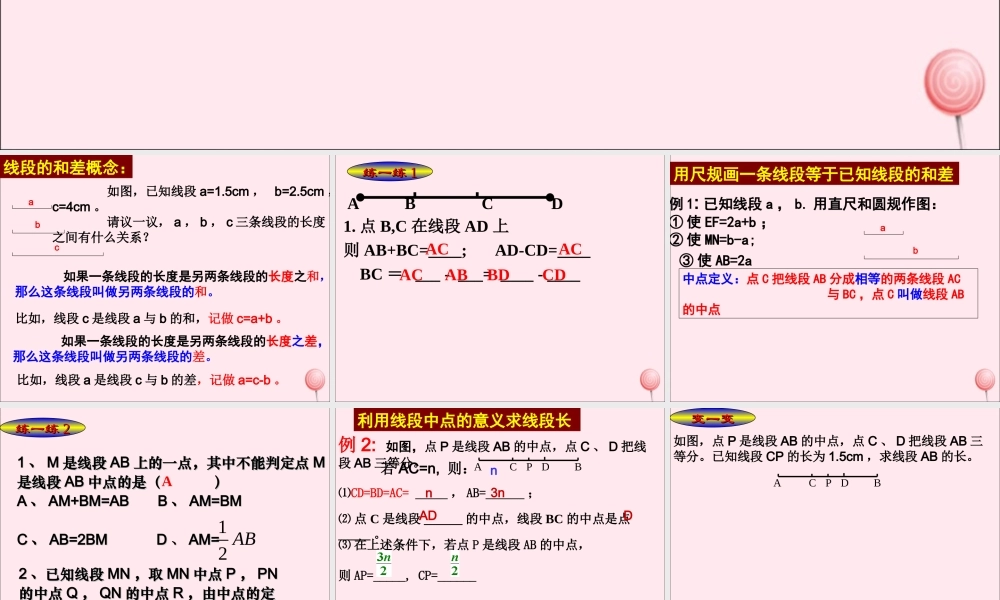Select segment a in the 尺规 slide
Viewport: 1000px width, 600px height.
tap(883, 230)
